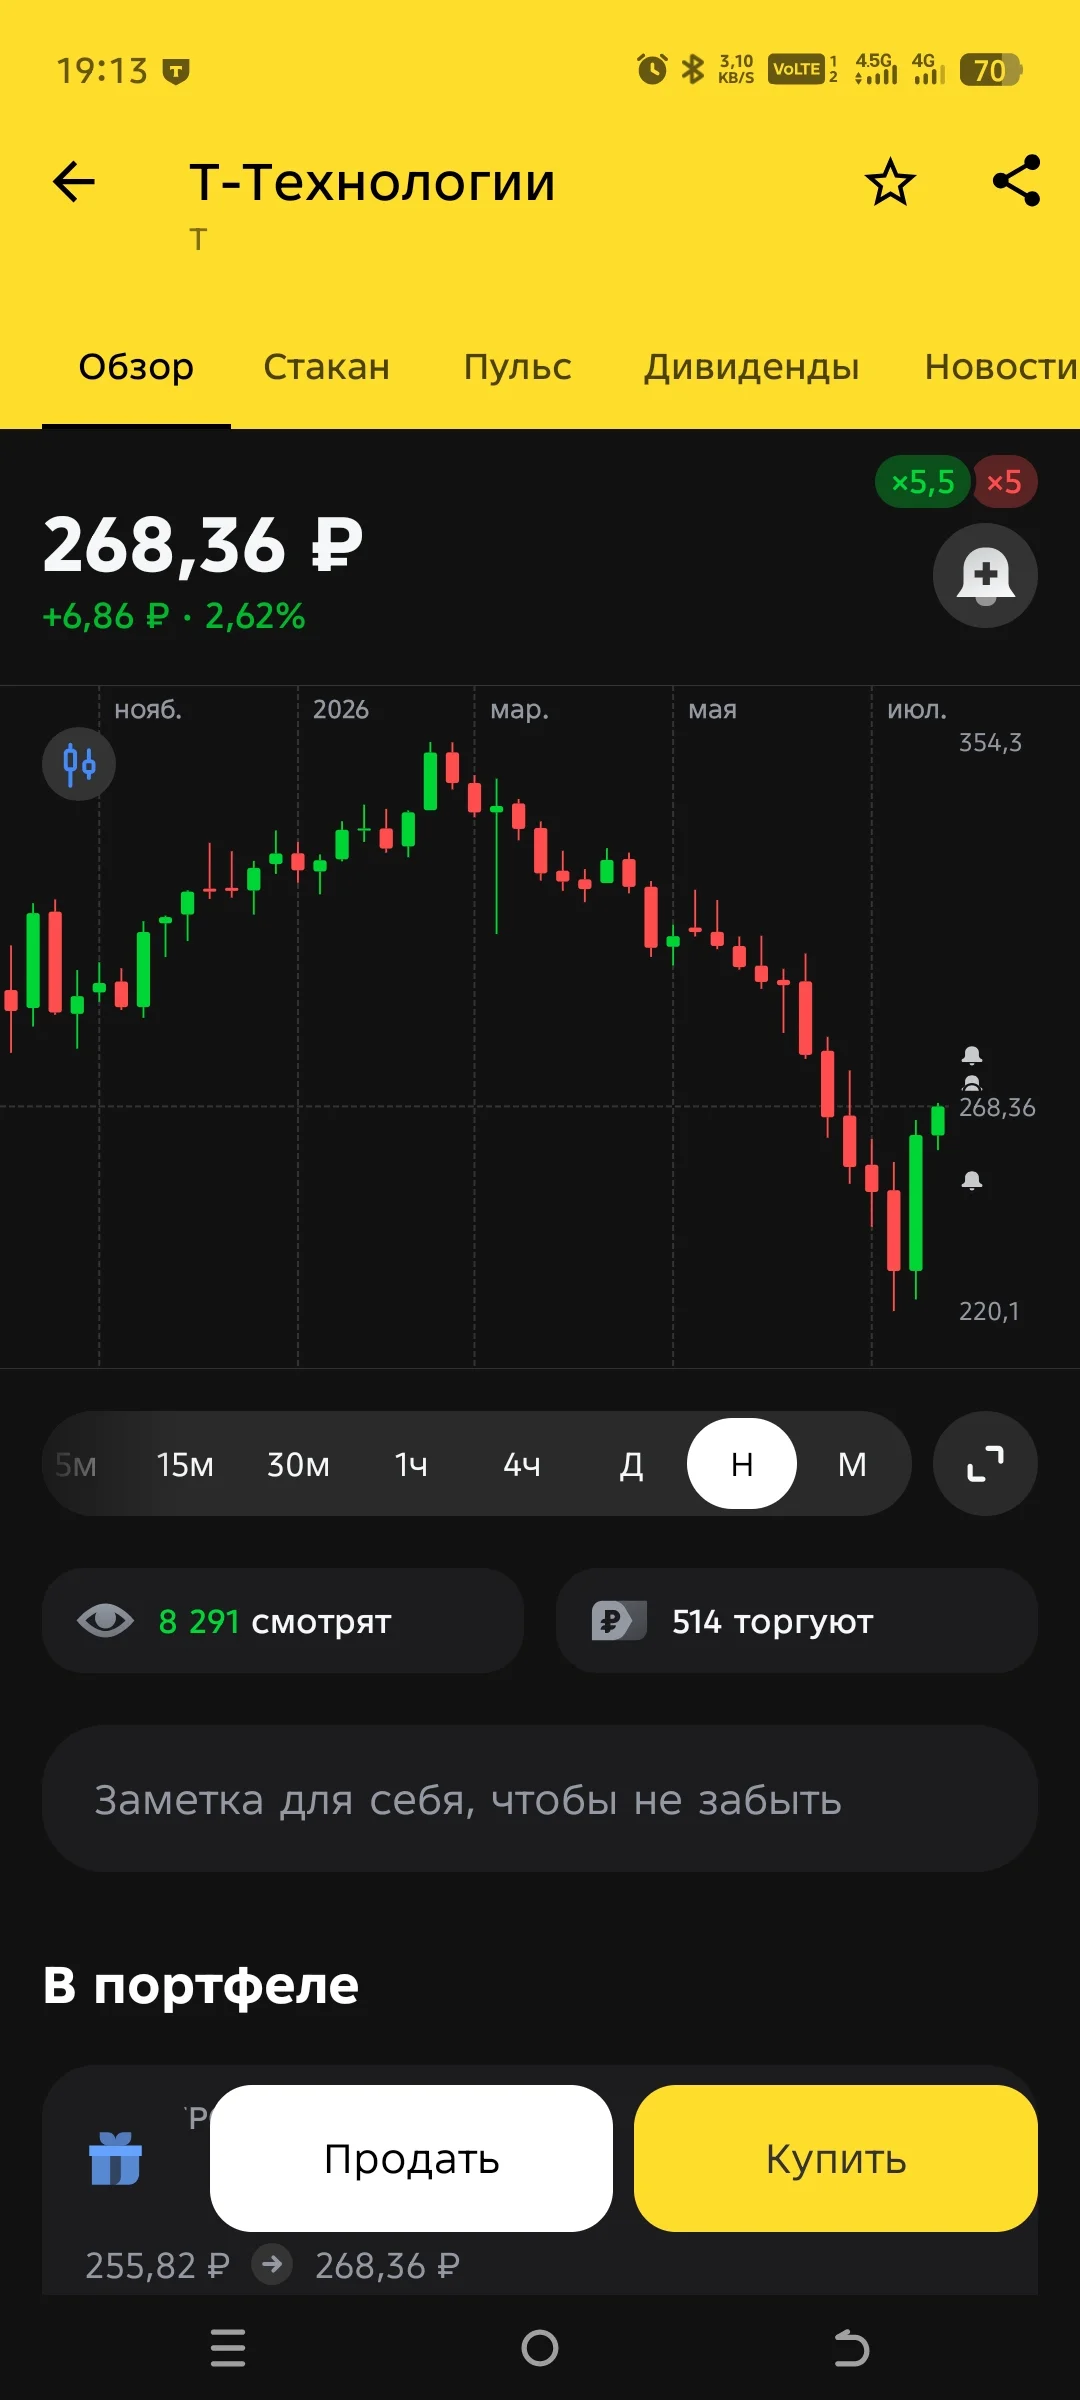Image resolution: width=1080 pixels, height=2400 pixels.
Task: Tap the Т-Технологии title
Action: tap(372, 182)
